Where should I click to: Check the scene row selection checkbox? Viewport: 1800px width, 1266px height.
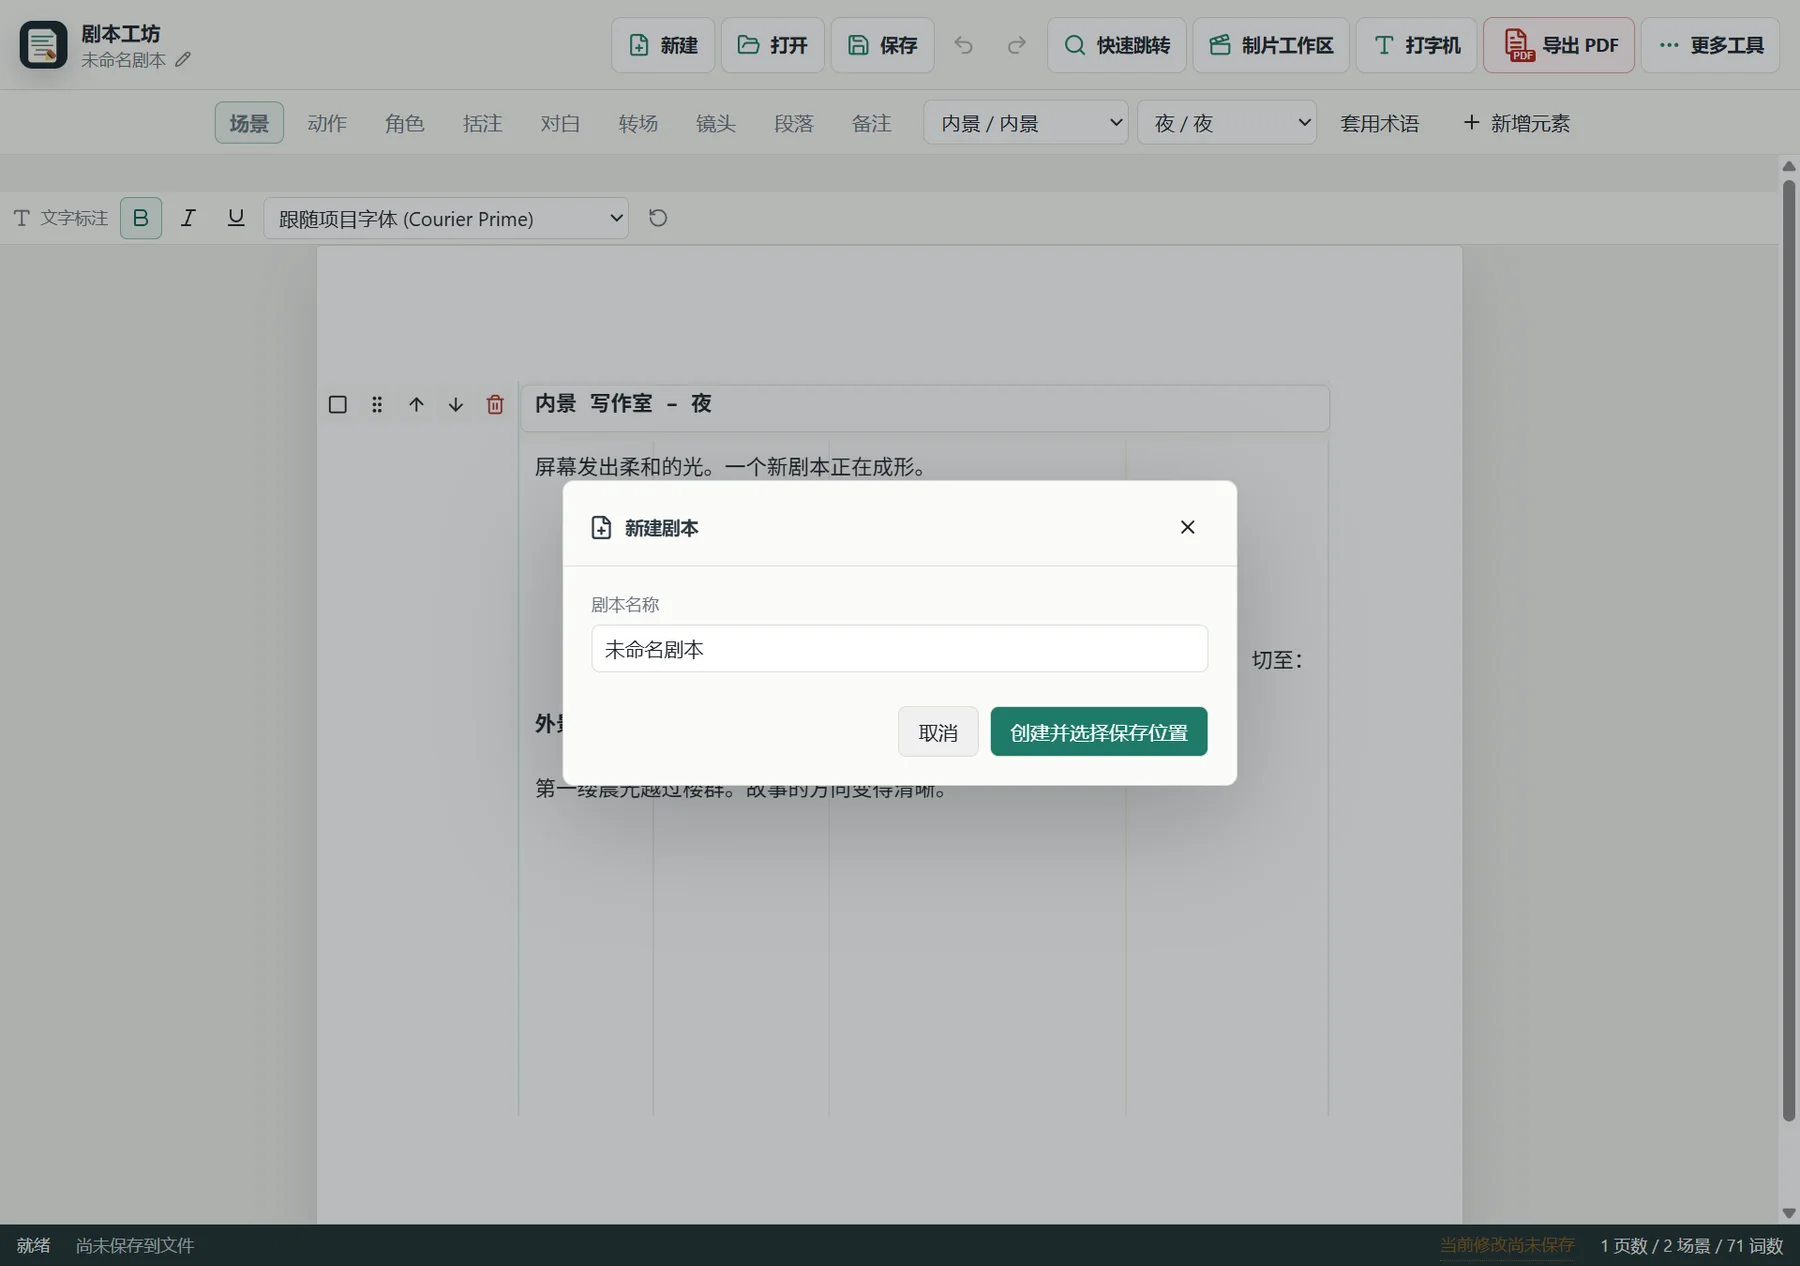(338, 405)
